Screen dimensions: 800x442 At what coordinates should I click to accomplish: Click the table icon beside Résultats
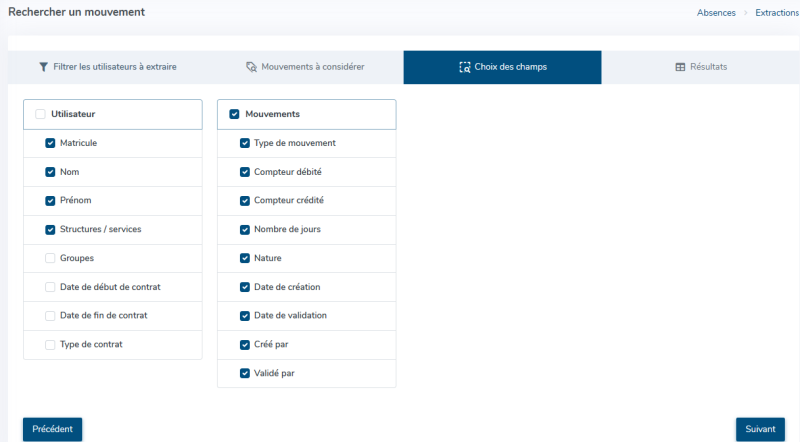[680, 67]
